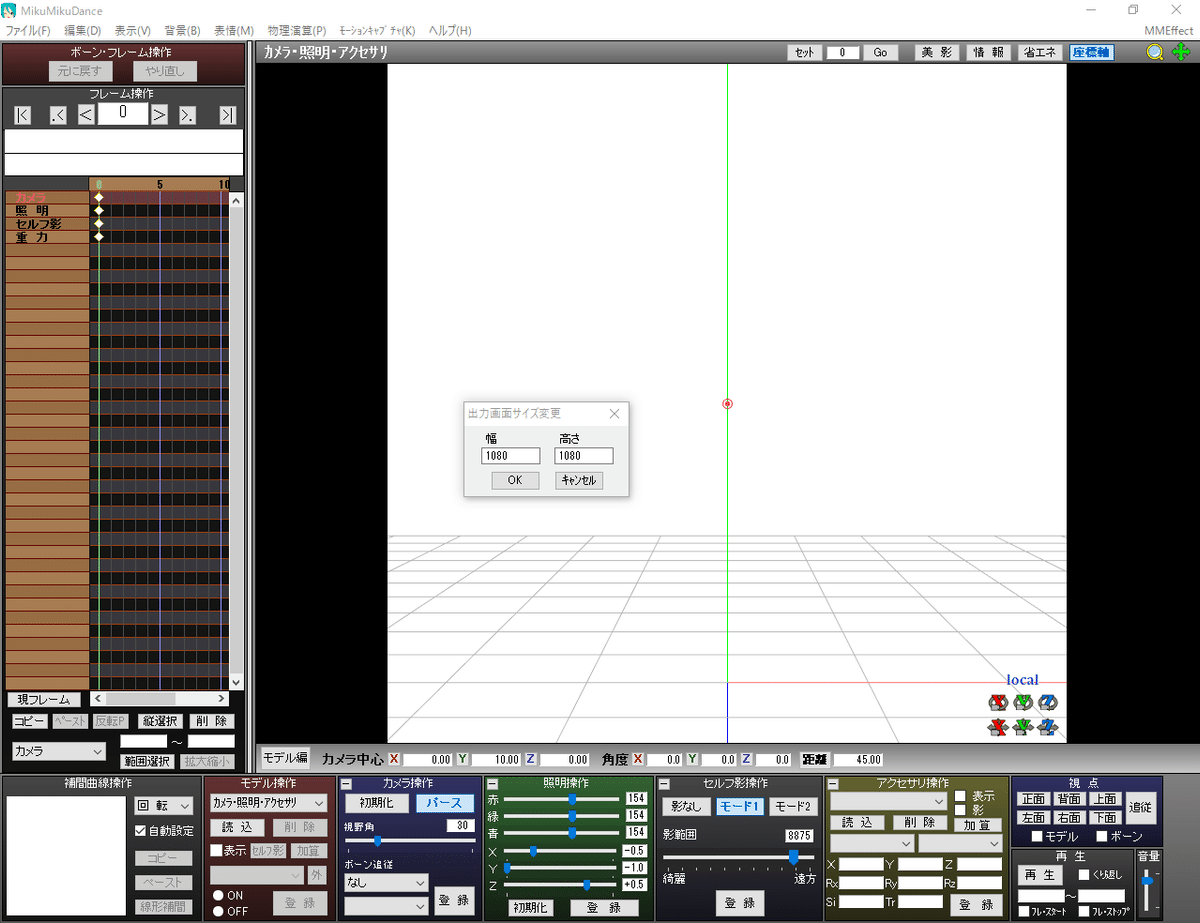Click the camera keyframe diamond at frame 0
This screenshot has width=1200, height=923.
pyautogui.click(x=98, y=198)
